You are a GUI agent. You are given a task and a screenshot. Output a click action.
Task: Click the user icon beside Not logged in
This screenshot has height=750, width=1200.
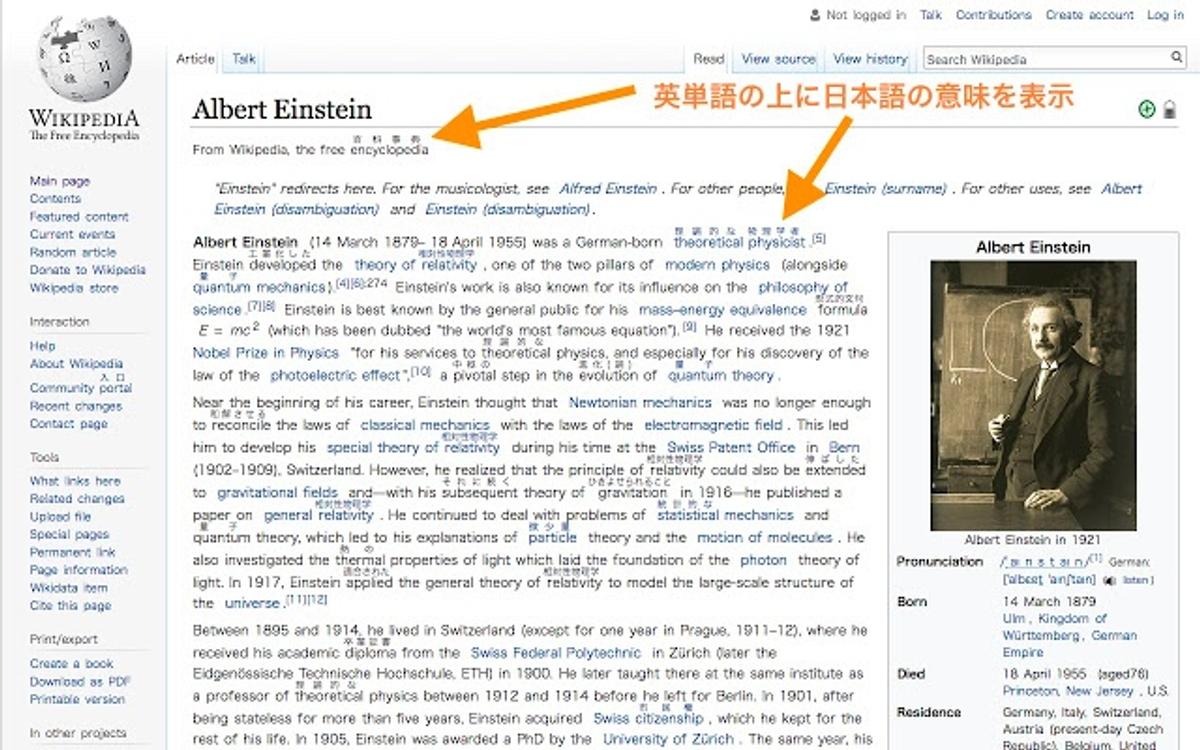[x=815, y=15]
